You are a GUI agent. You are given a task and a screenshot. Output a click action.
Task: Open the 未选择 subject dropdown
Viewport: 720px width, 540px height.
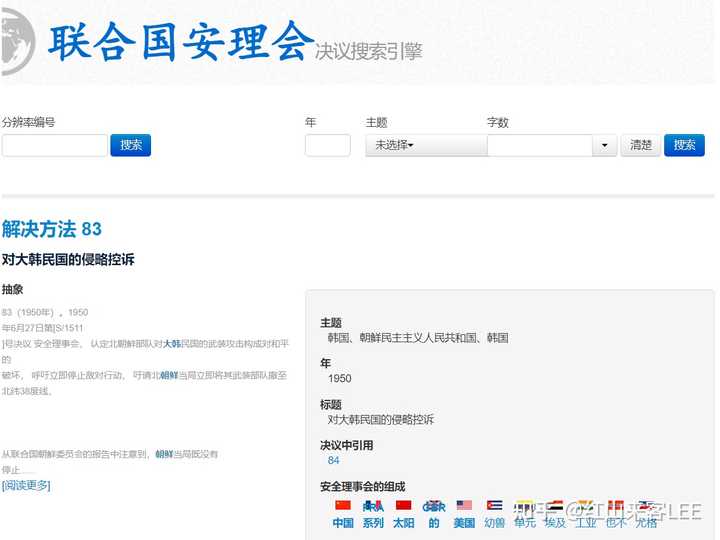426,145
